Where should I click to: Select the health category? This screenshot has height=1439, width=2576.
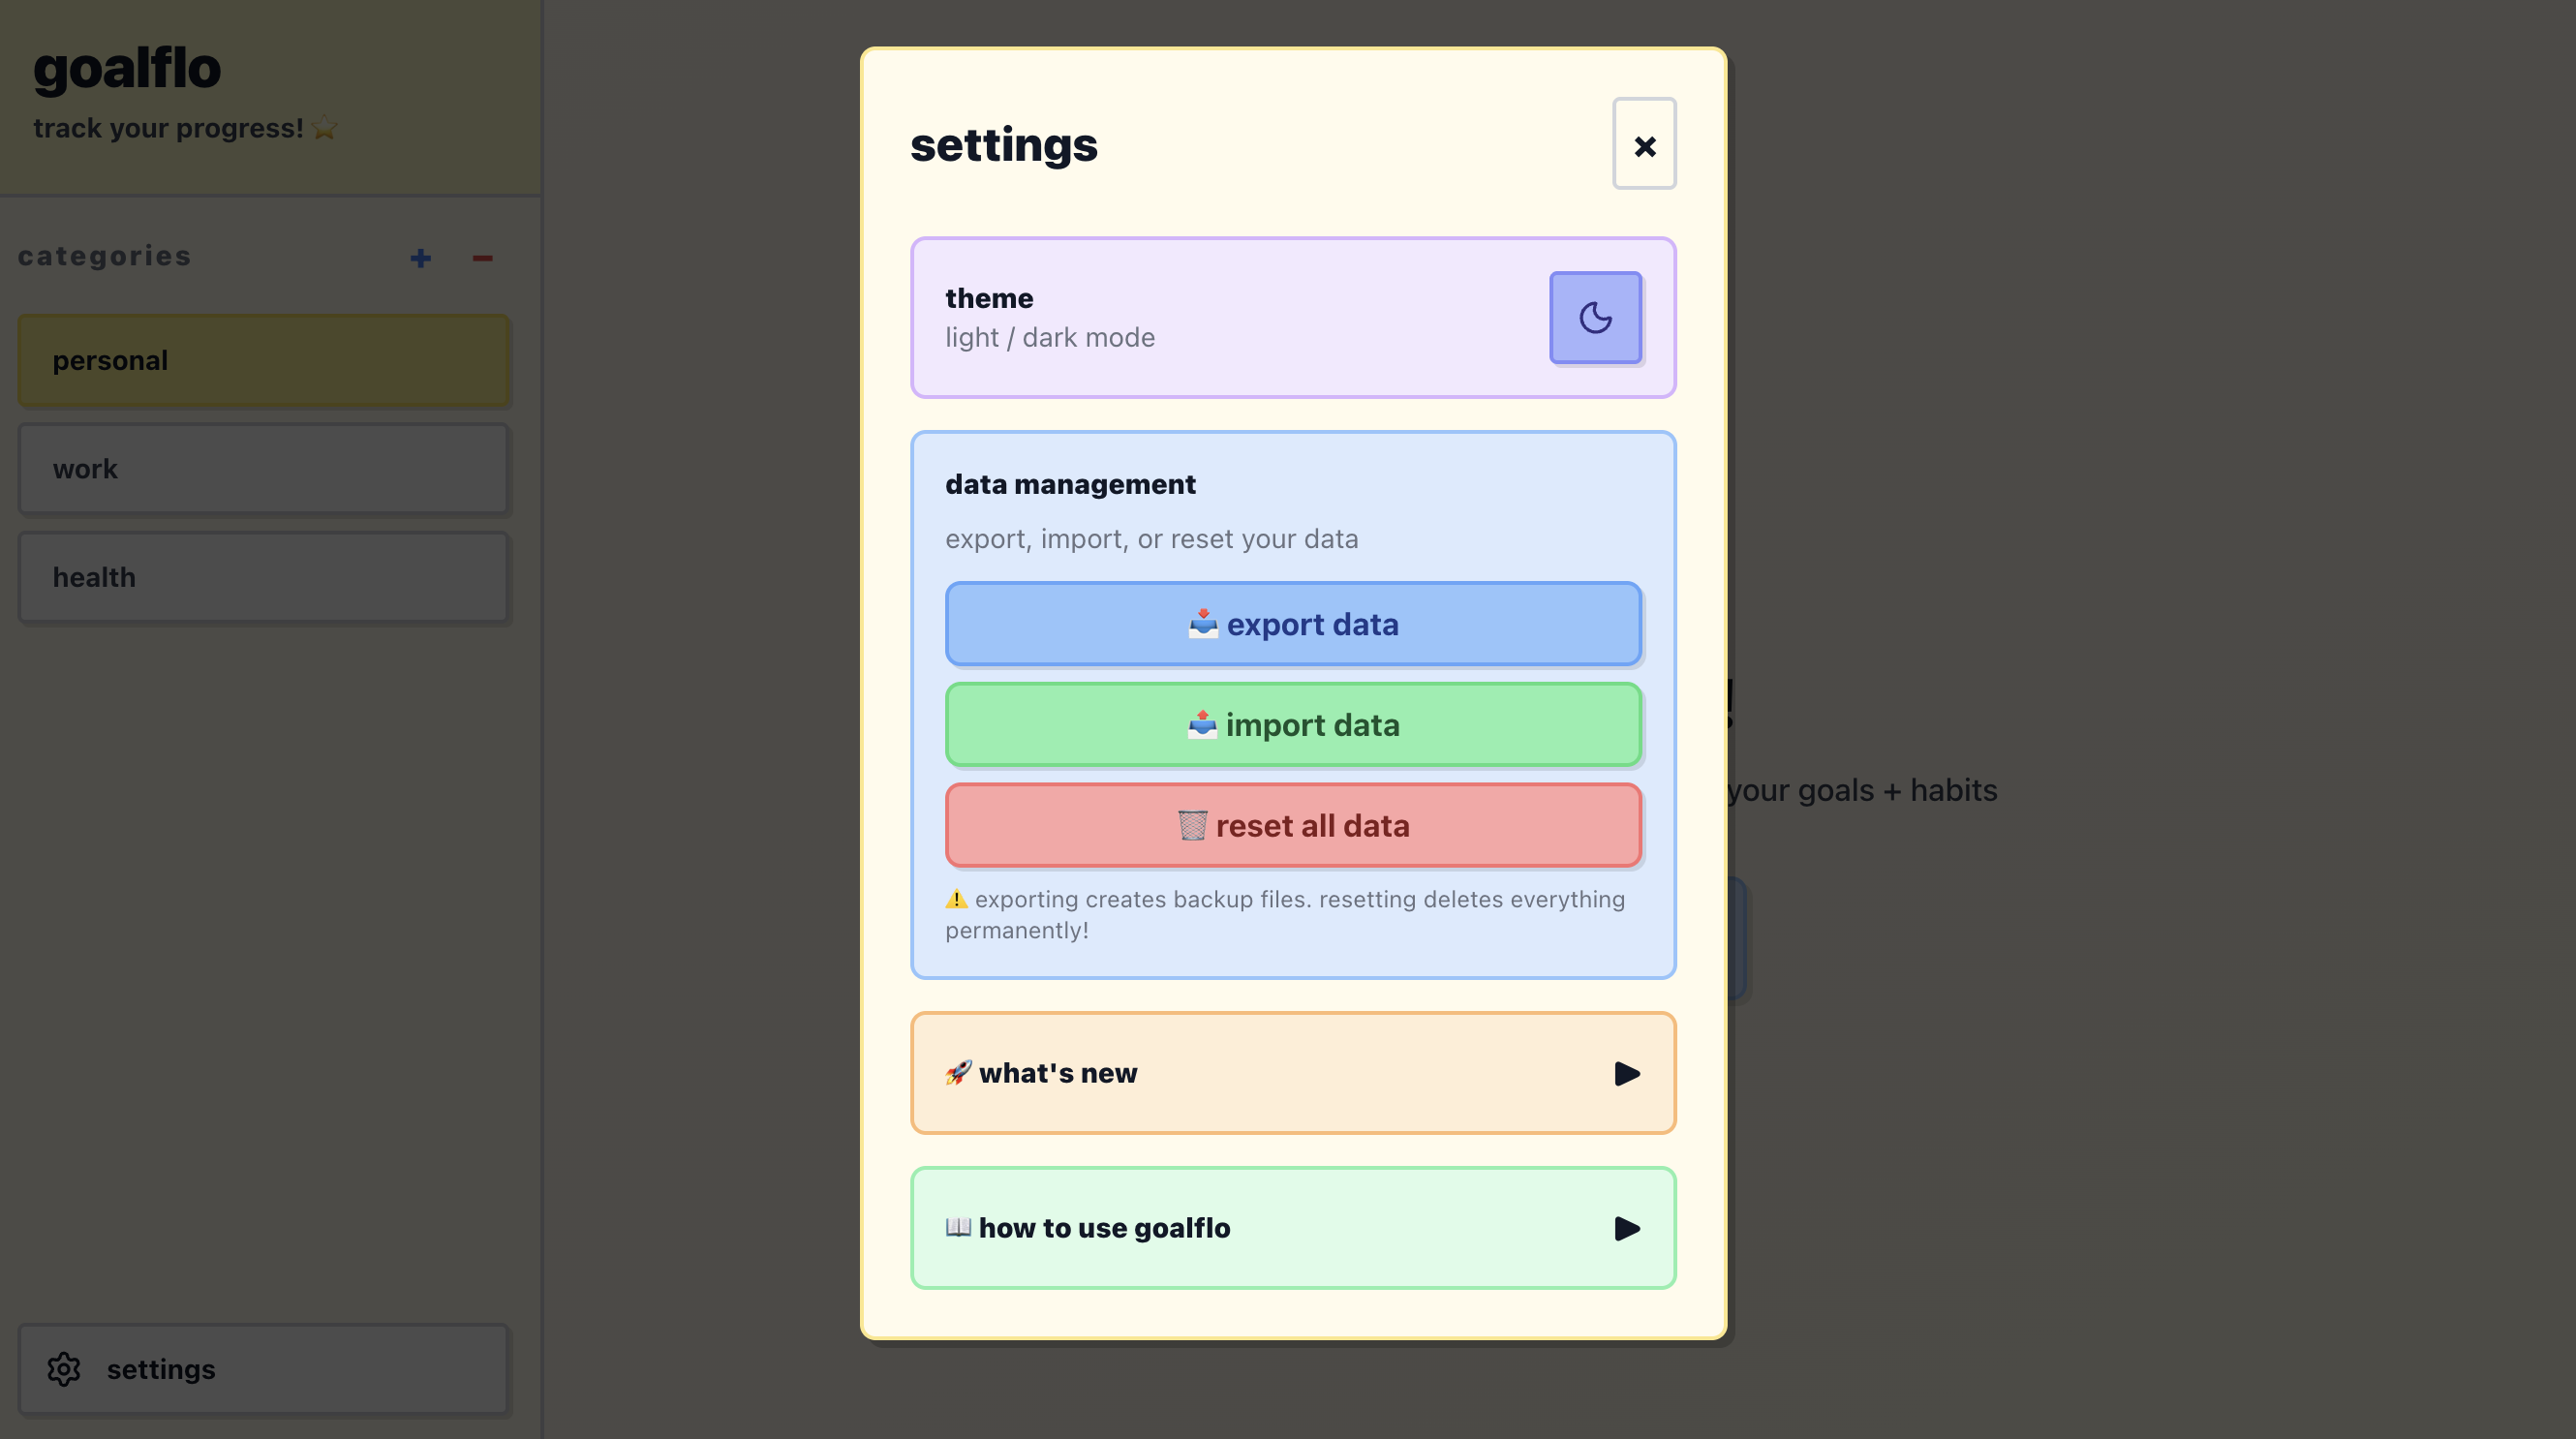(x=262, y=576)
